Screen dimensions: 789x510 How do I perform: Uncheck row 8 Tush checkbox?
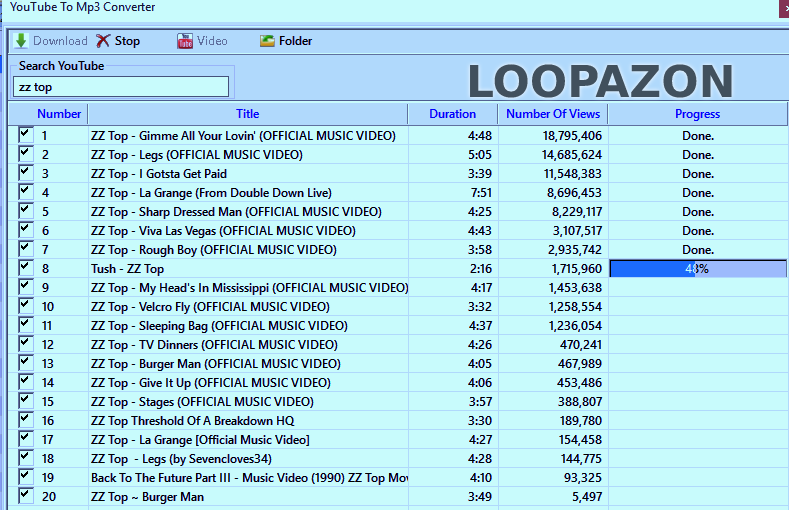click(x=25, y=268)
